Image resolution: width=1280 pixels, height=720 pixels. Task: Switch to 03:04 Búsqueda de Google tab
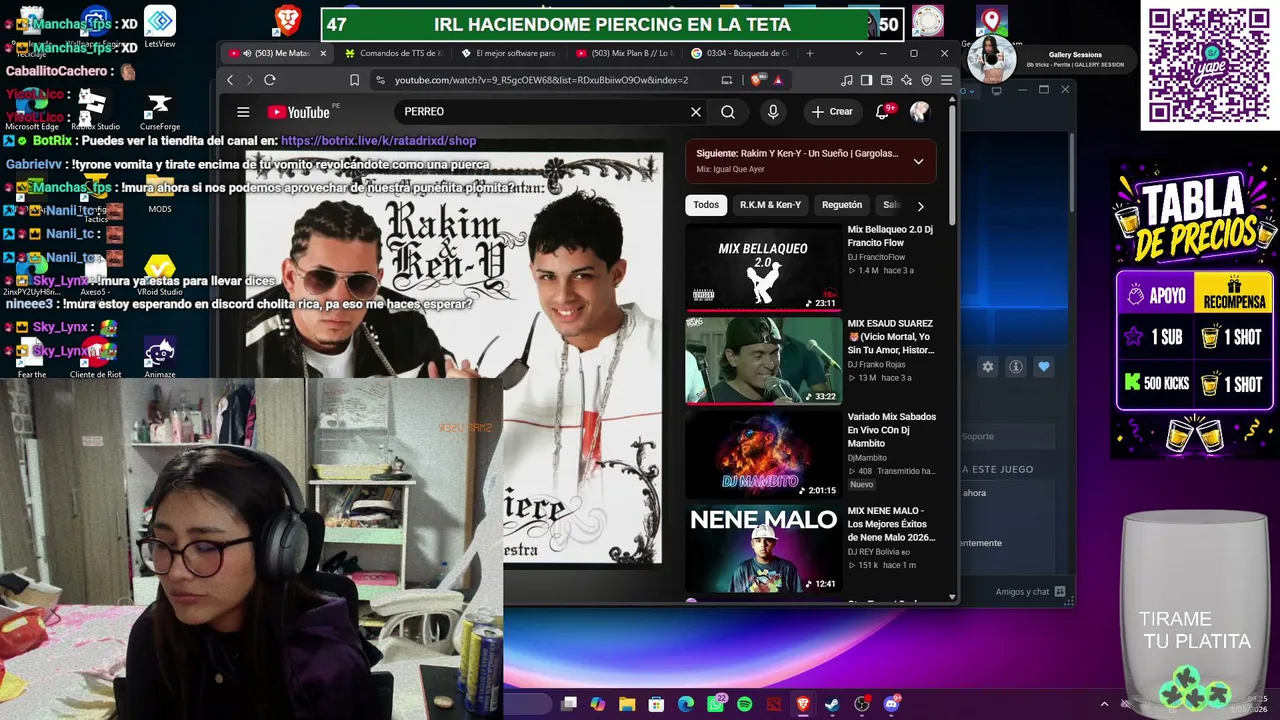coord(740,53)
